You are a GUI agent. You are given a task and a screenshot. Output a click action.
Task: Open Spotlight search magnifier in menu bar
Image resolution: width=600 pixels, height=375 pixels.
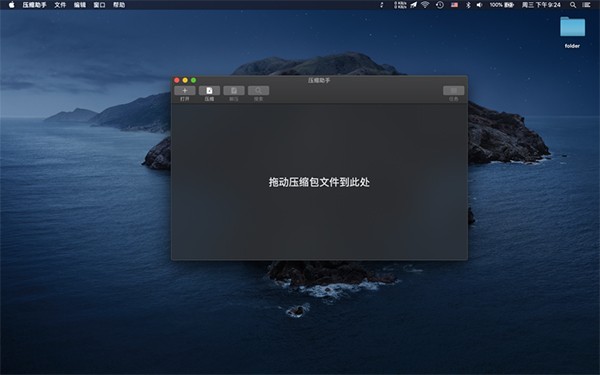[x=573, y=5]
